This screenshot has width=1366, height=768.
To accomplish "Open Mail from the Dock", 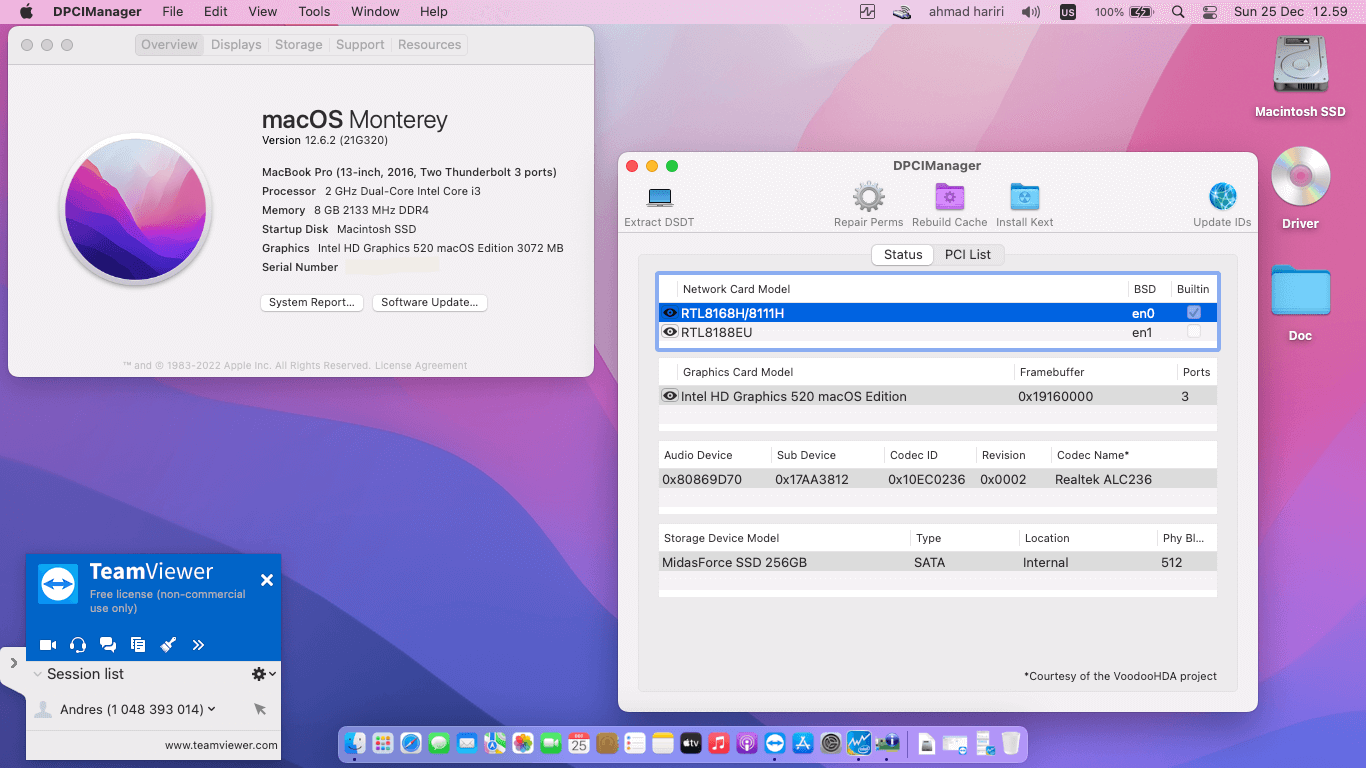I will click(x=467, y=743).
